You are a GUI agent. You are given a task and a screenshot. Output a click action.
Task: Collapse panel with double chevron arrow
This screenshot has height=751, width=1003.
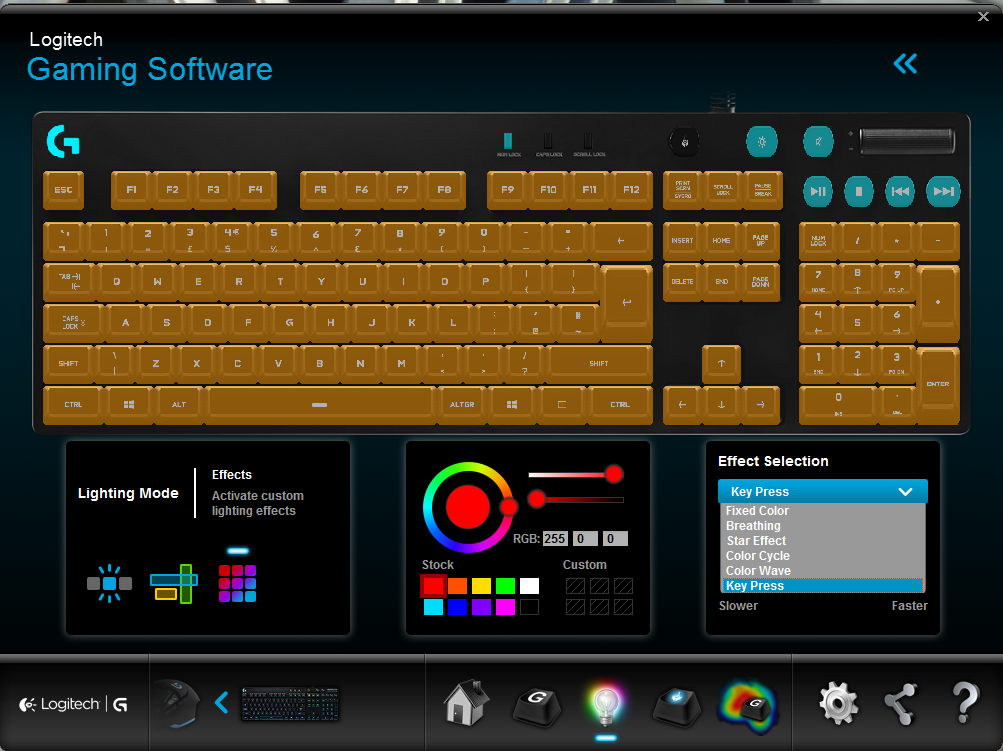pyautogui.click(x=905, y=64)
